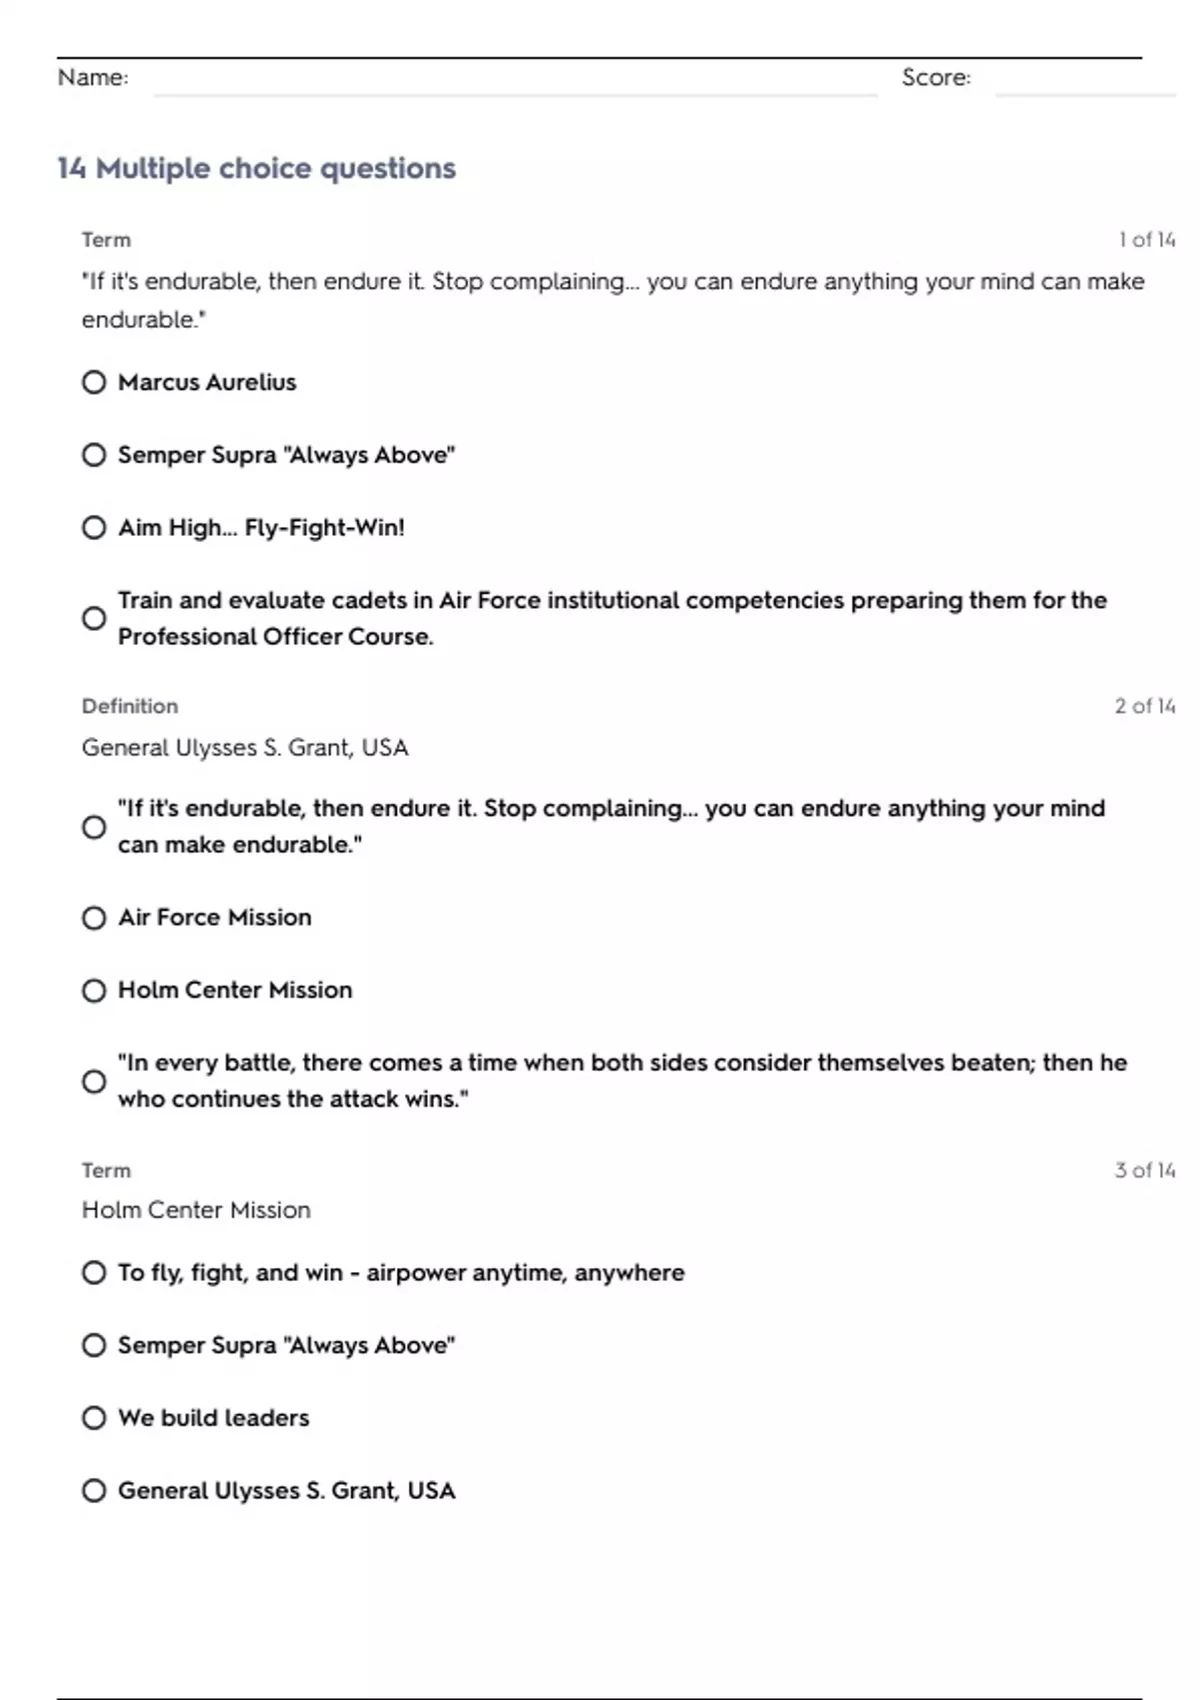The image size is (1200, 1700).
Task: Click the '1 of 14' question counter
Action: click(x=1146, y=240)
